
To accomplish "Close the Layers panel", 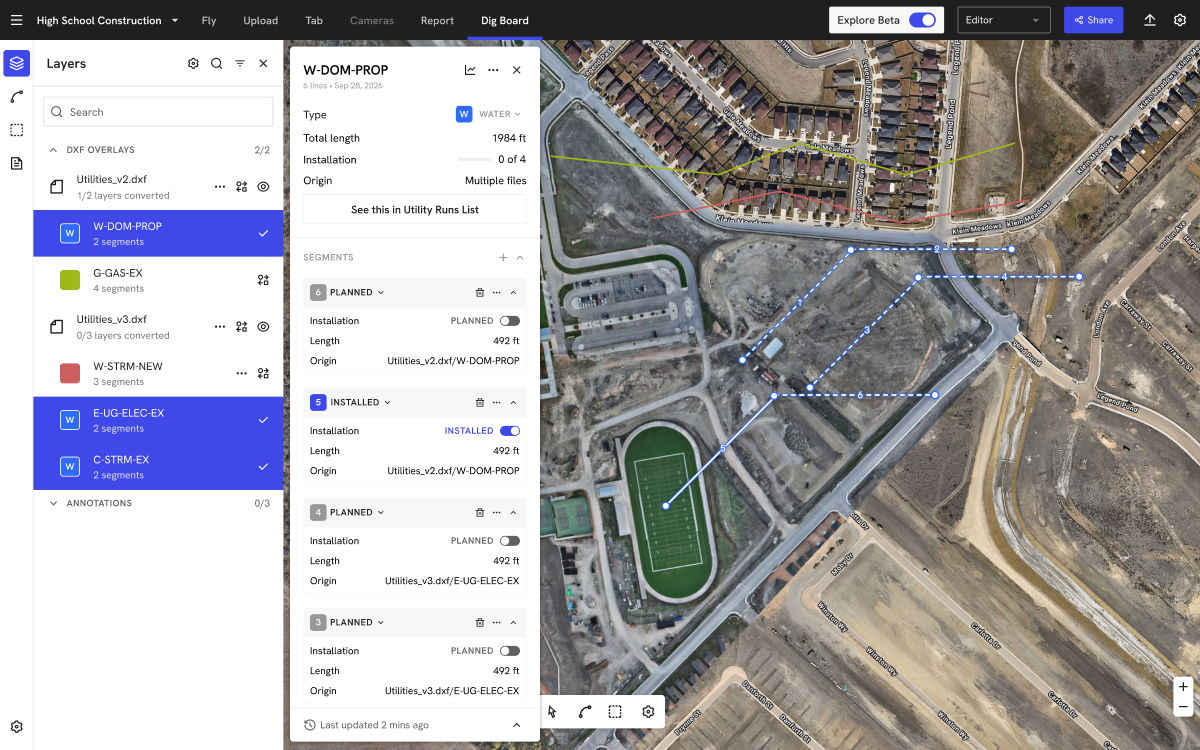I will coord(263,64).
